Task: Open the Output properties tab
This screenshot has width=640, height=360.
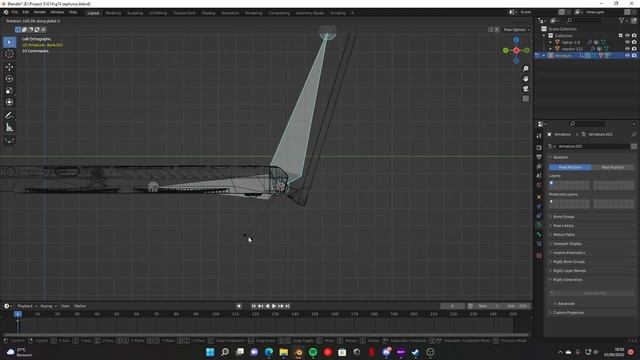Action: pyautogui.click(x=539, y=157)
